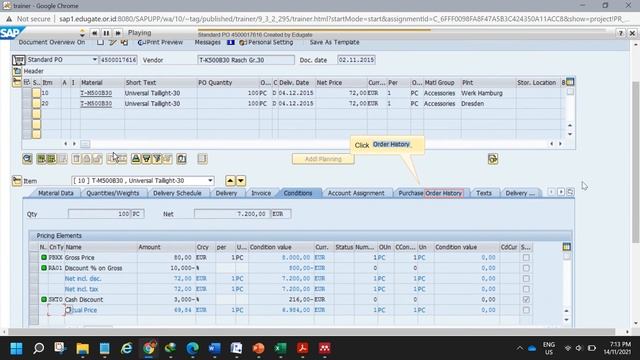Toggle statistical checkbox for Gross Price row
The image size is (640, 360).
pos(526,258)
